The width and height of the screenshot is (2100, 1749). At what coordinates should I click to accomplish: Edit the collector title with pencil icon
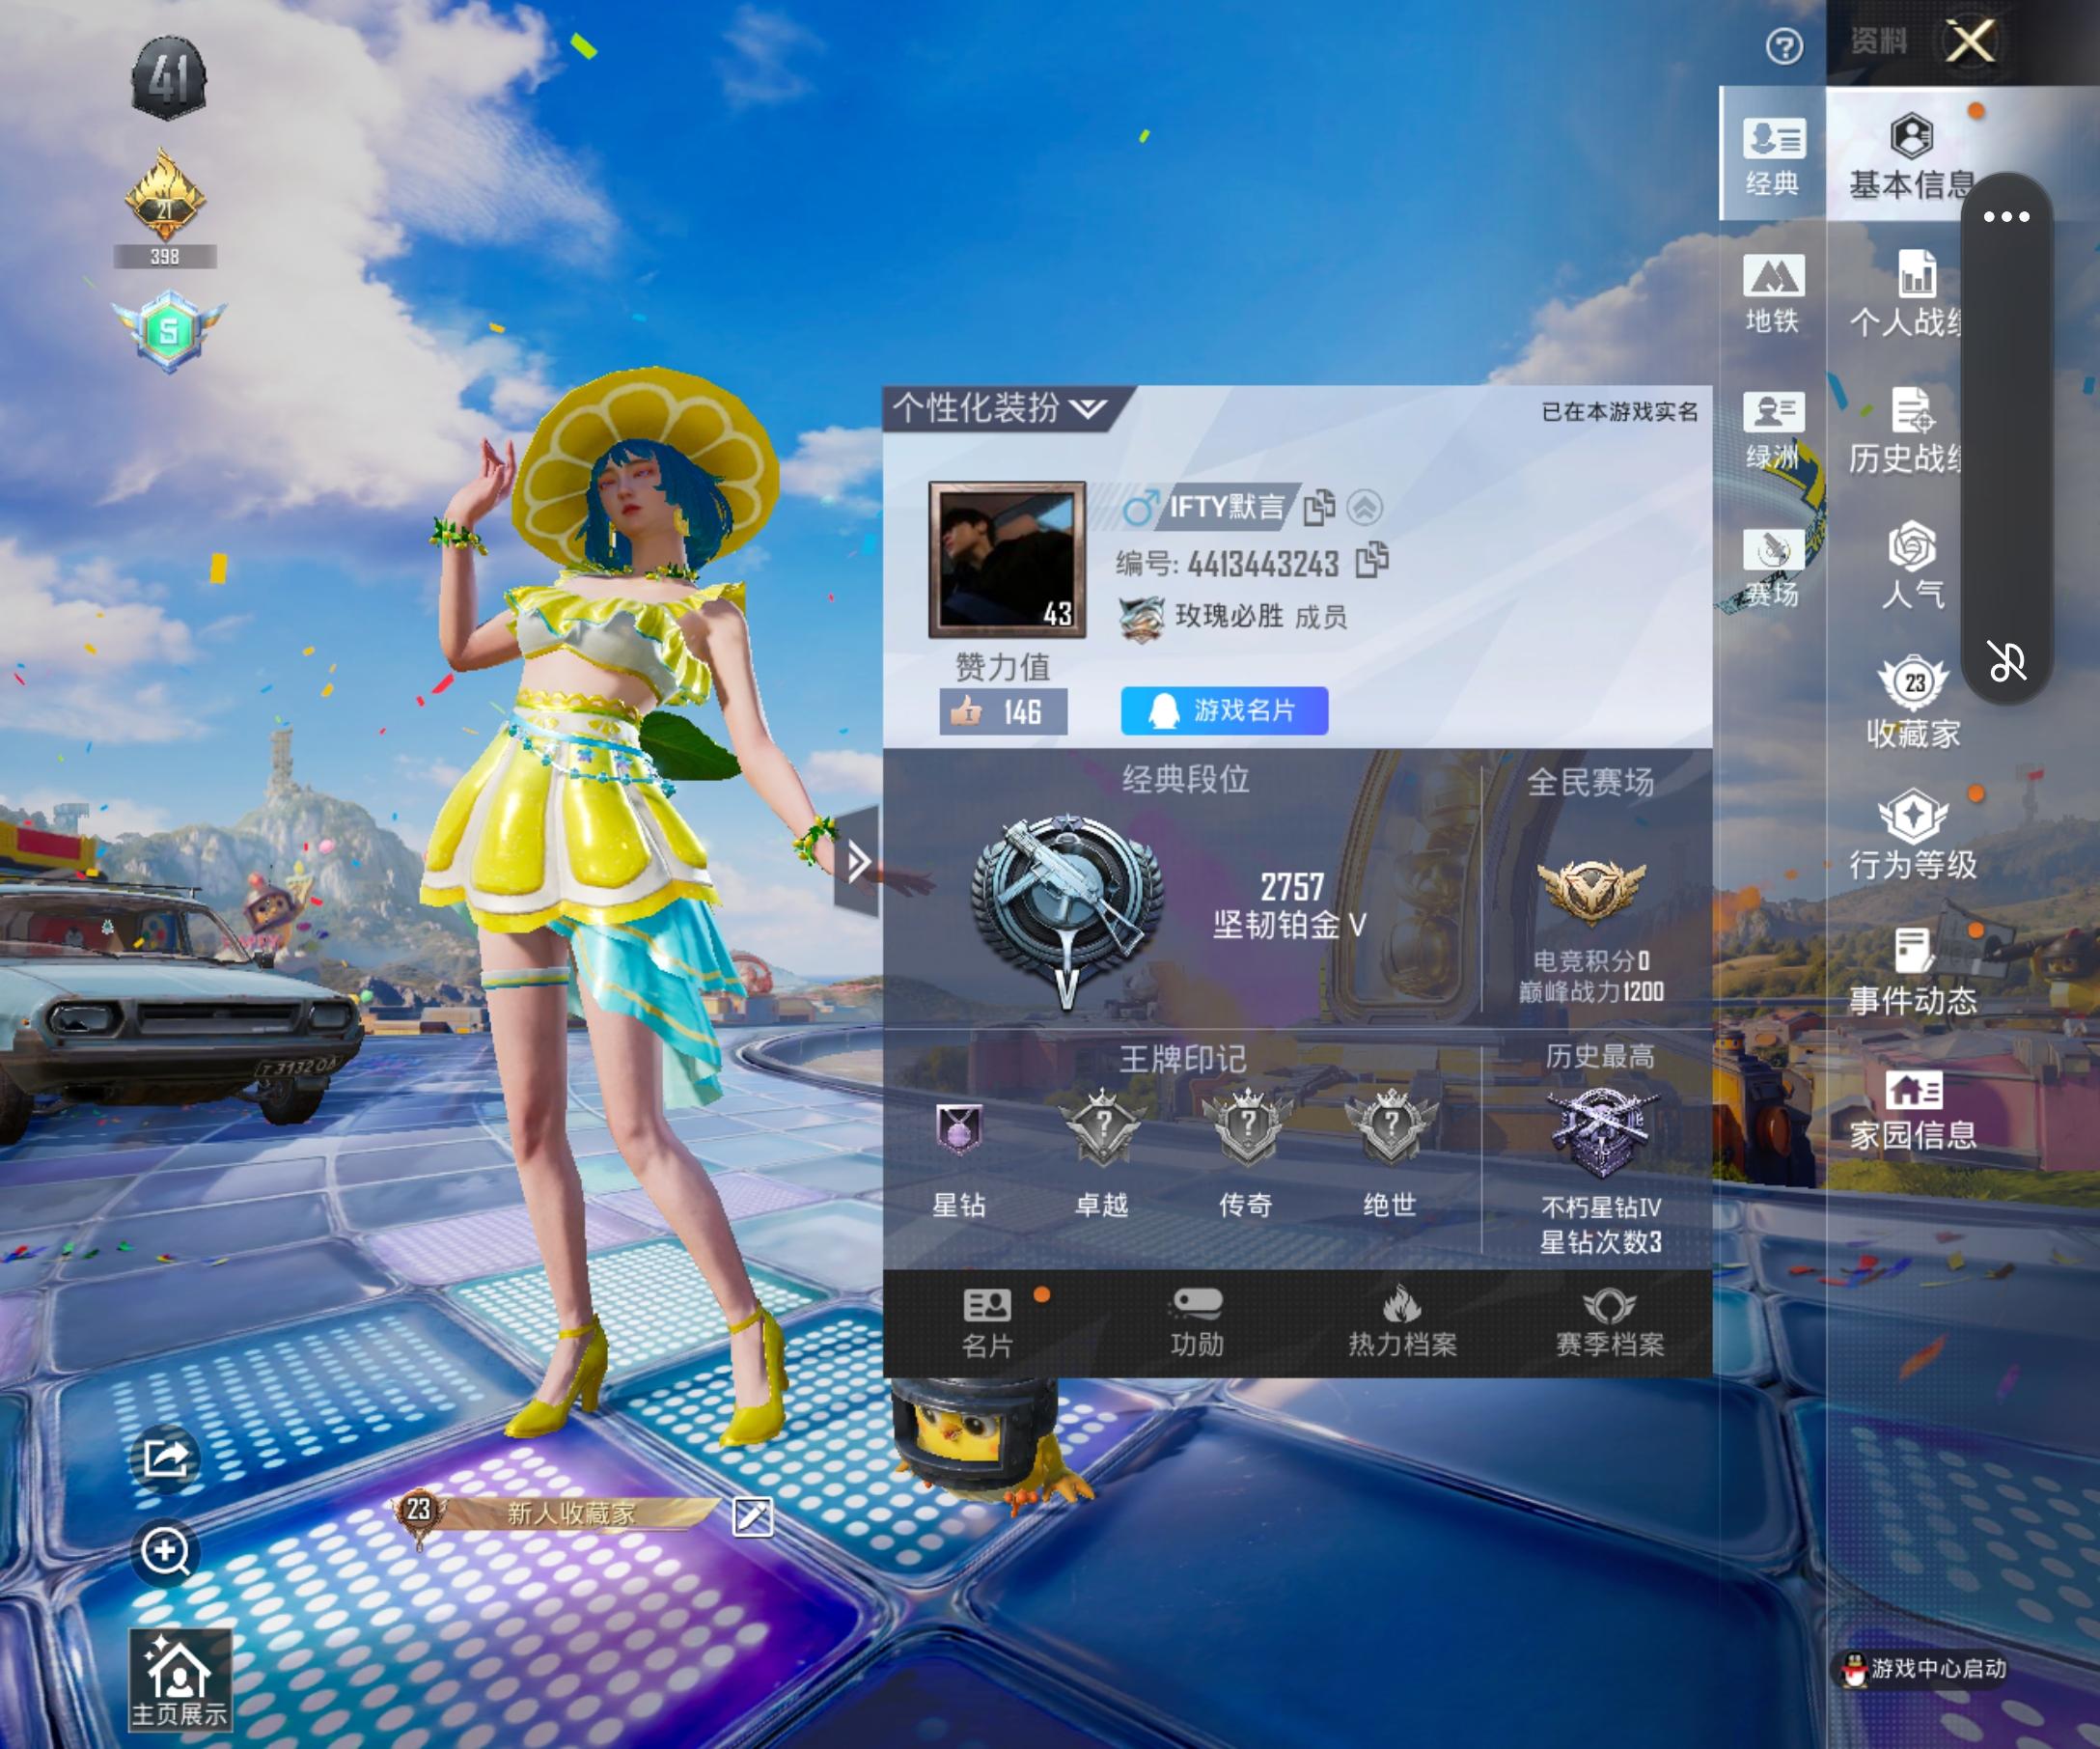coord(752,1517)
